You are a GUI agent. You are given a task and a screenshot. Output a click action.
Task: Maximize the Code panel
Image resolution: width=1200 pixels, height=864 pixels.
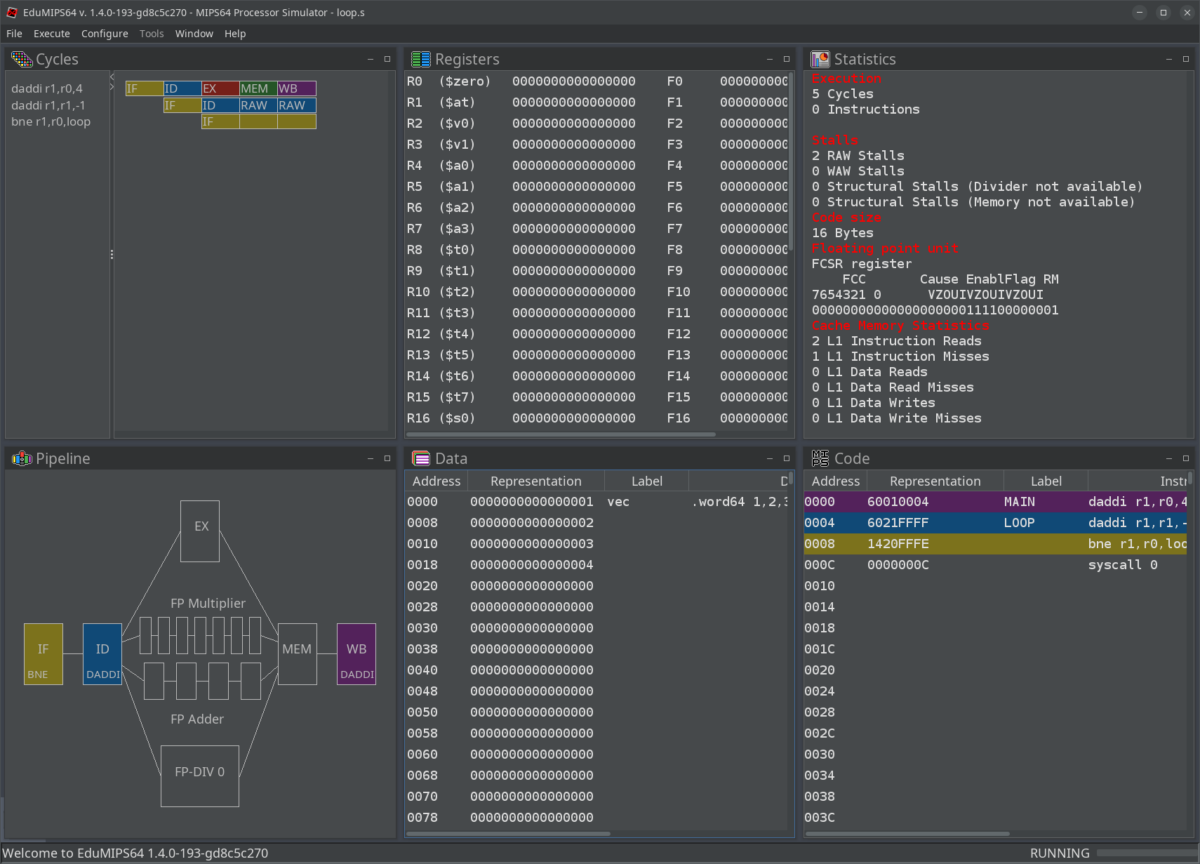click(1186, 458)
